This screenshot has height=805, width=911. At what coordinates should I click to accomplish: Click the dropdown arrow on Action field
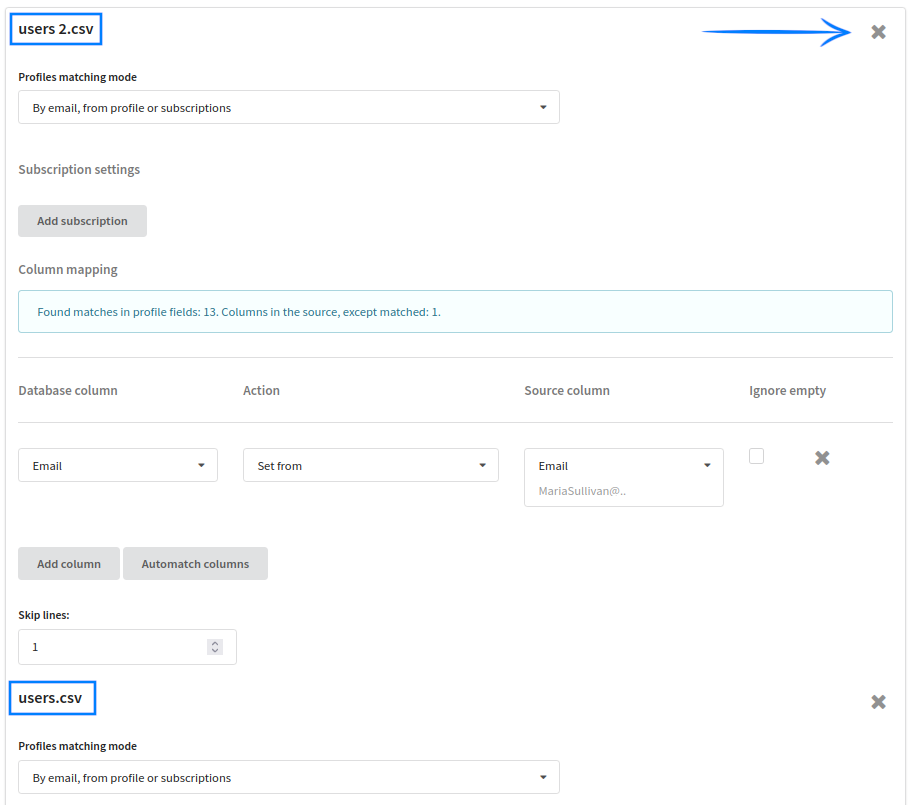(484, 465)
